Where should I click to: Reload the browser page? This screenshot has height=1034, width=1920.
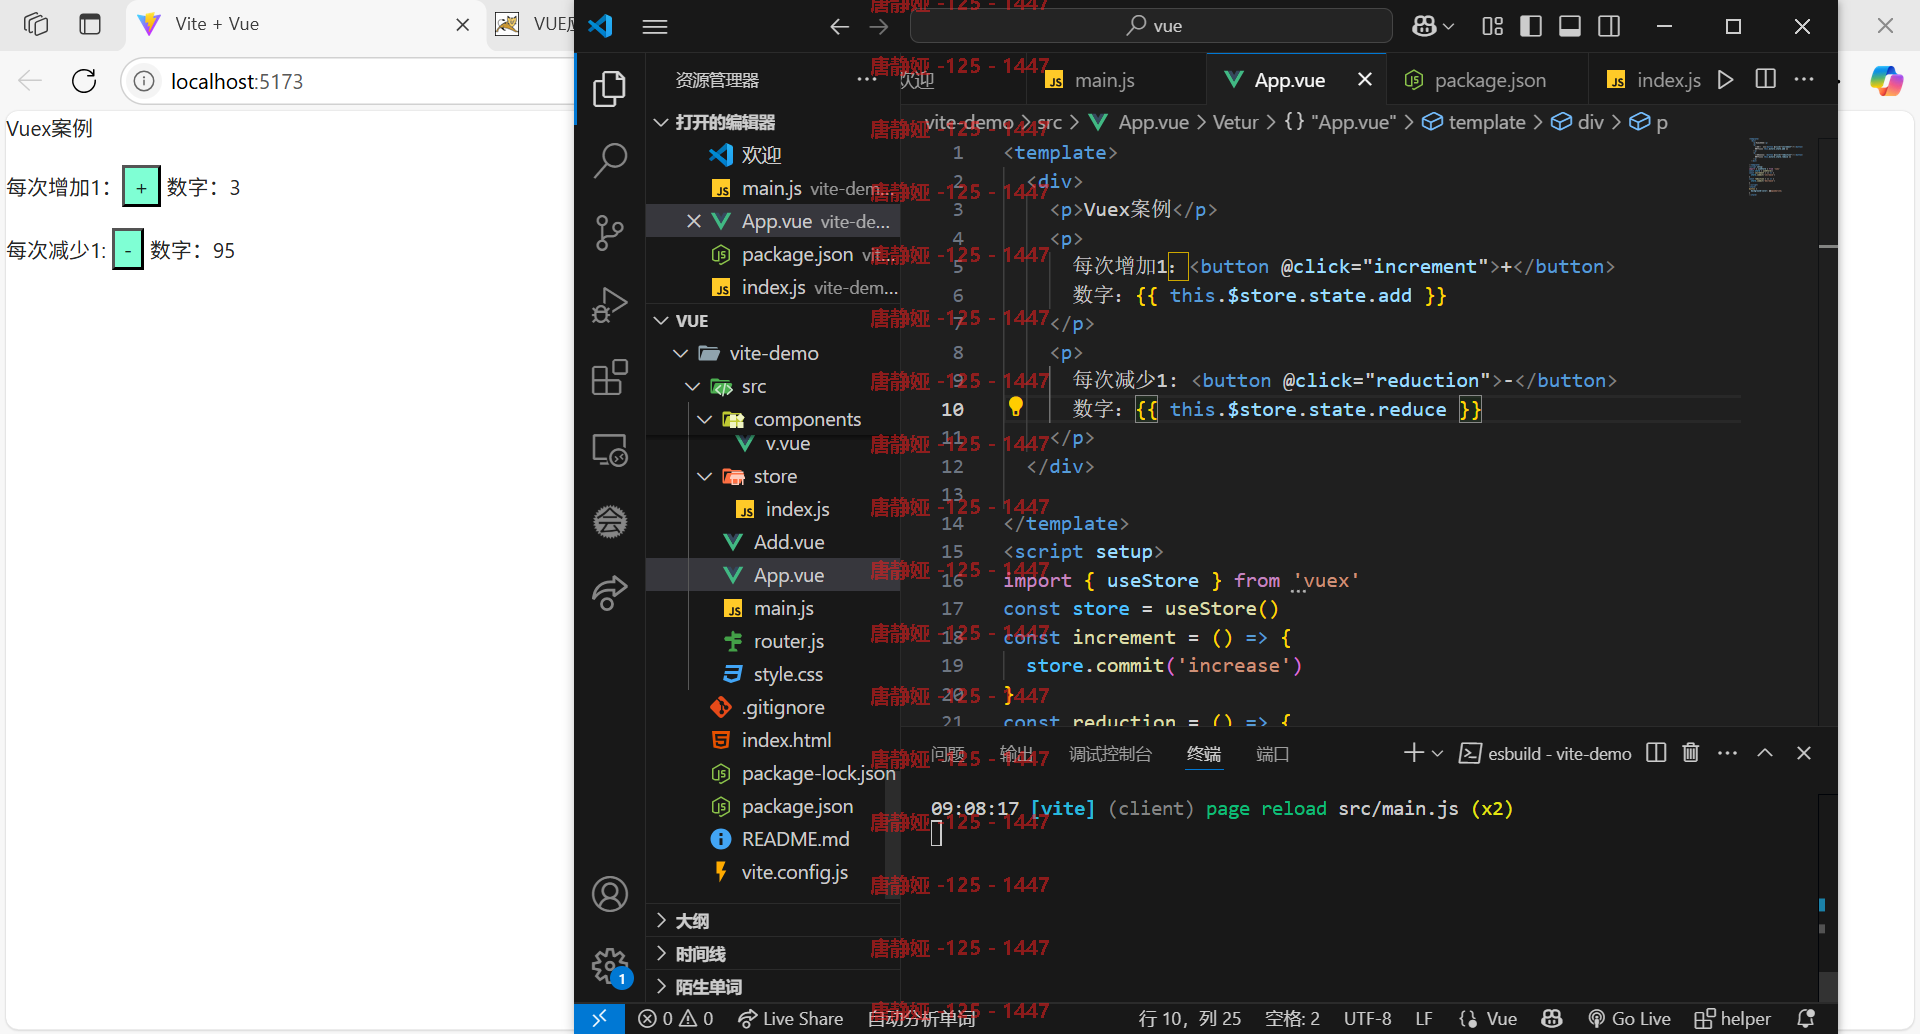tap(84, 81)
